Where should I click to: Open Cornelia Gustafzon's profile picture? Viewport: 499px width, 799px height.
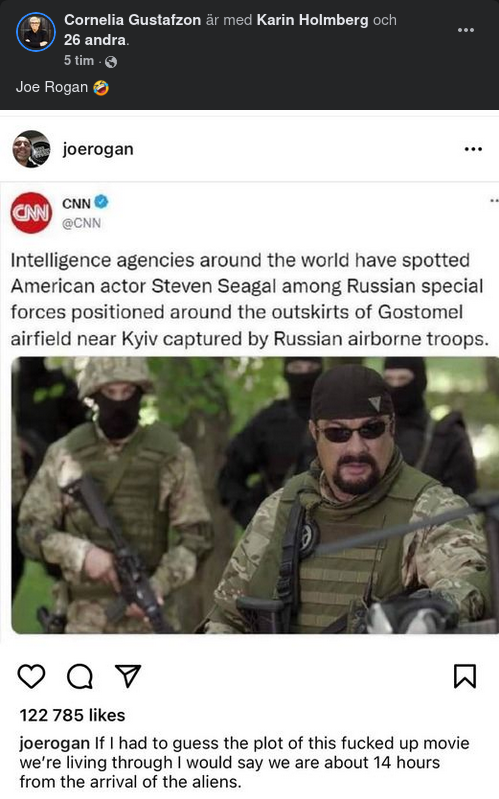point(36,32)
